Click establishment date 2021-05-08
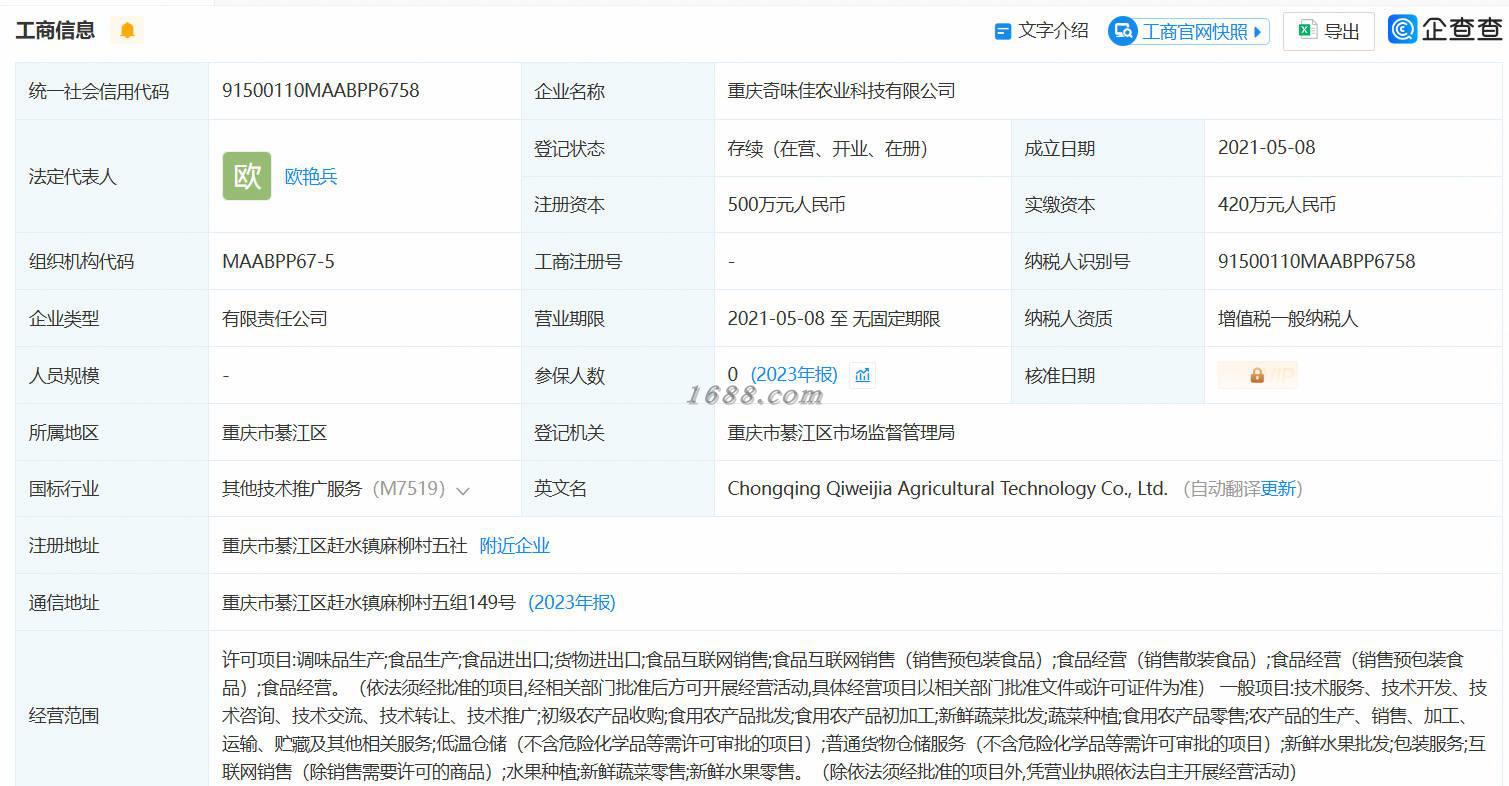The height and width of the screenshot is (786, 1509). (x=1267, y=148)
